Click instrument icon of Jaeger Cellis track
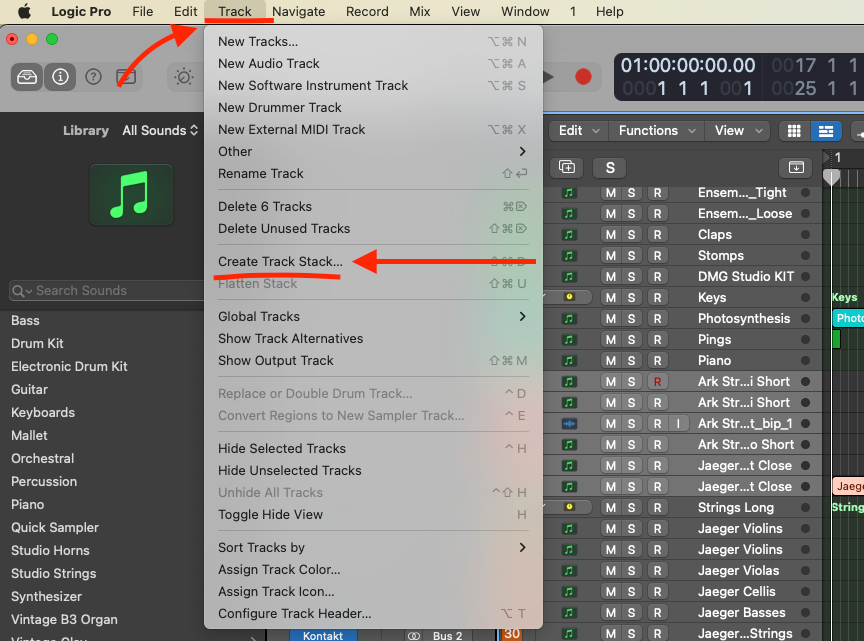 (569, 591)
